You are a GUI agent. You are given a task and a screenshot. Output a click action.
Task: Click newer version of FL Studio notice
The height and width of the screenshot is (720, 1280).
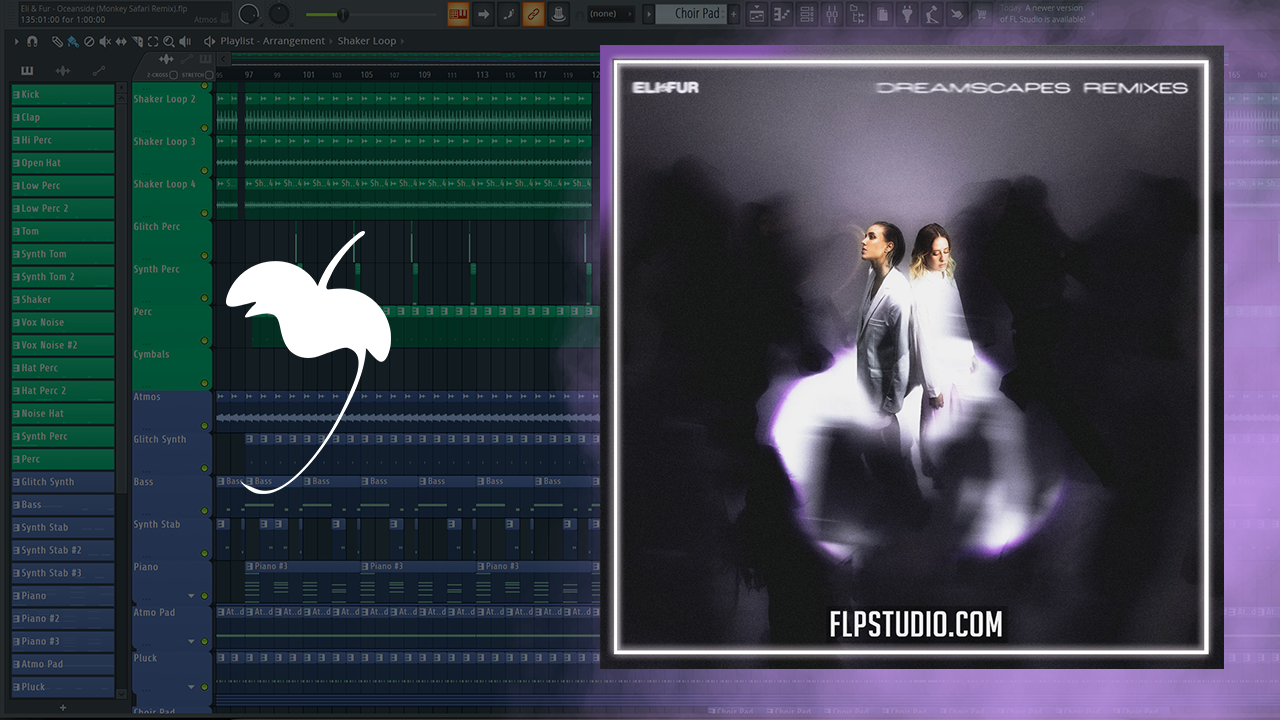pos(1043,14)
